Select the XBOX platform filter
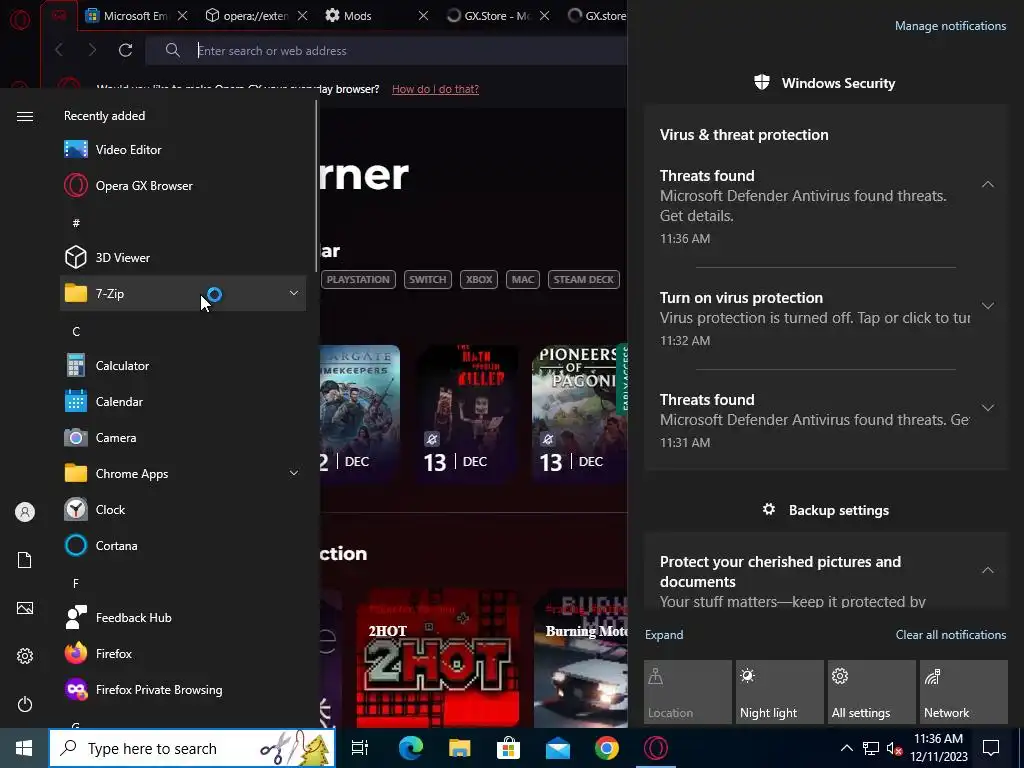The width and height of the screenshot is (1024, 768). click(479, 280)
